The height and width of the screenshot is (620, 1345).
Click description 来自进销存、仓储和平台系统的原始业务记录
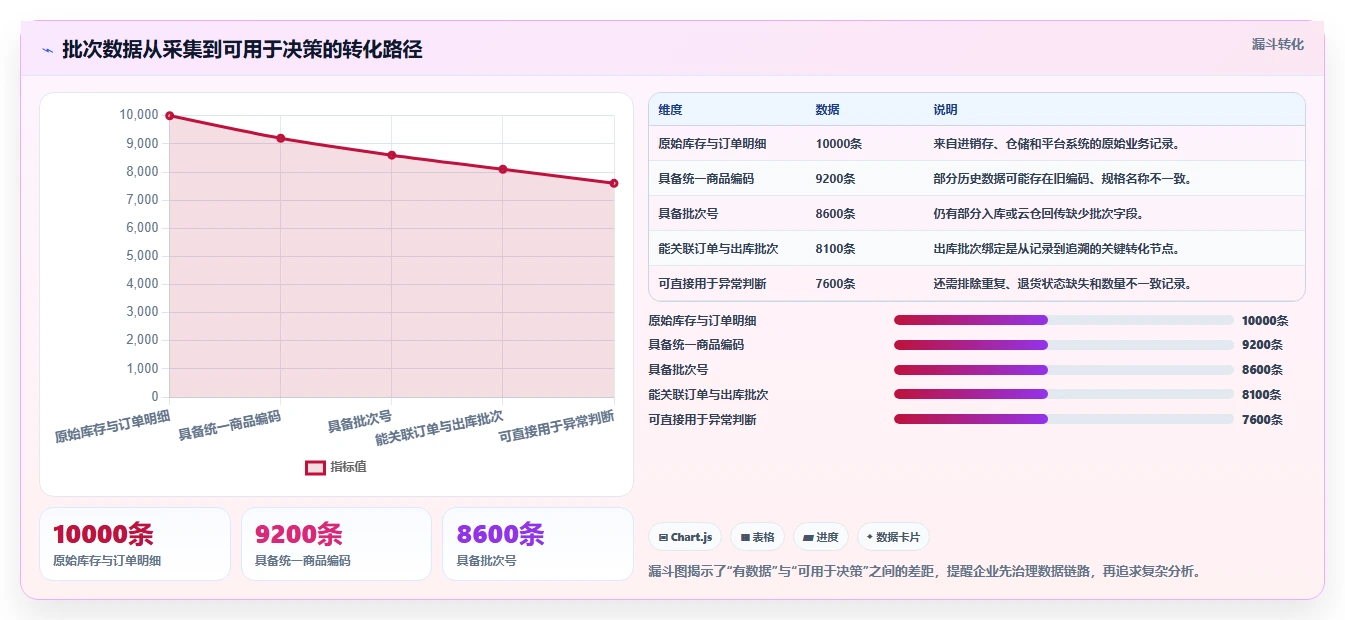click(1056, 144)
